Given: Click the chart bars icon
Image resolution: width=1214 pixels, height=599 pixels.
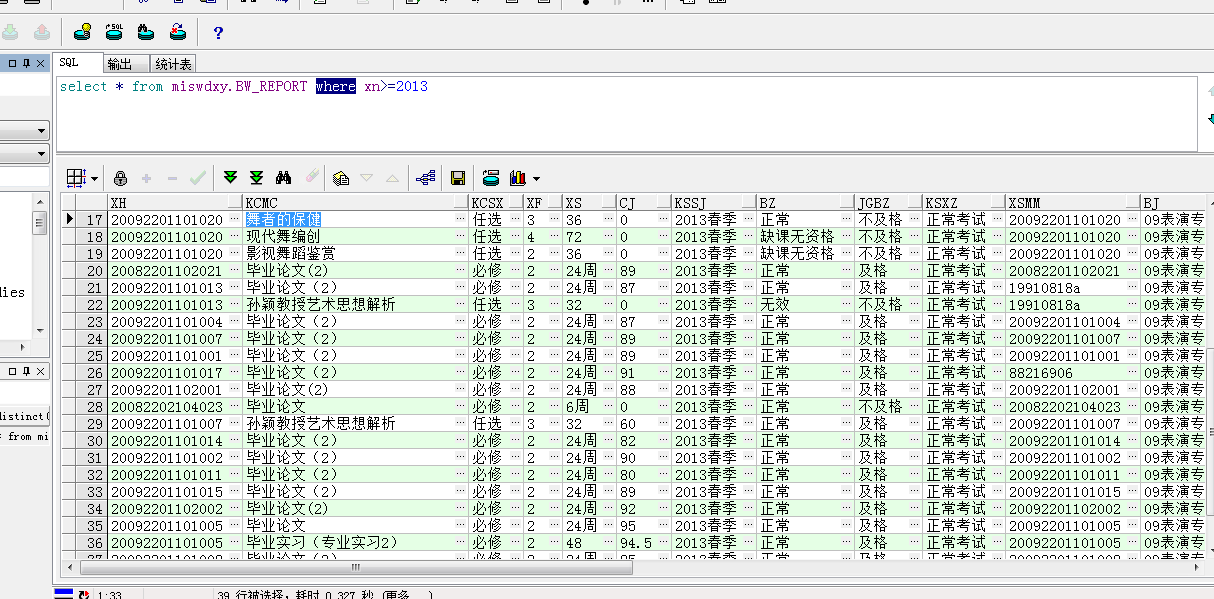Looking at the screenshot, I should tap(518, 178).
